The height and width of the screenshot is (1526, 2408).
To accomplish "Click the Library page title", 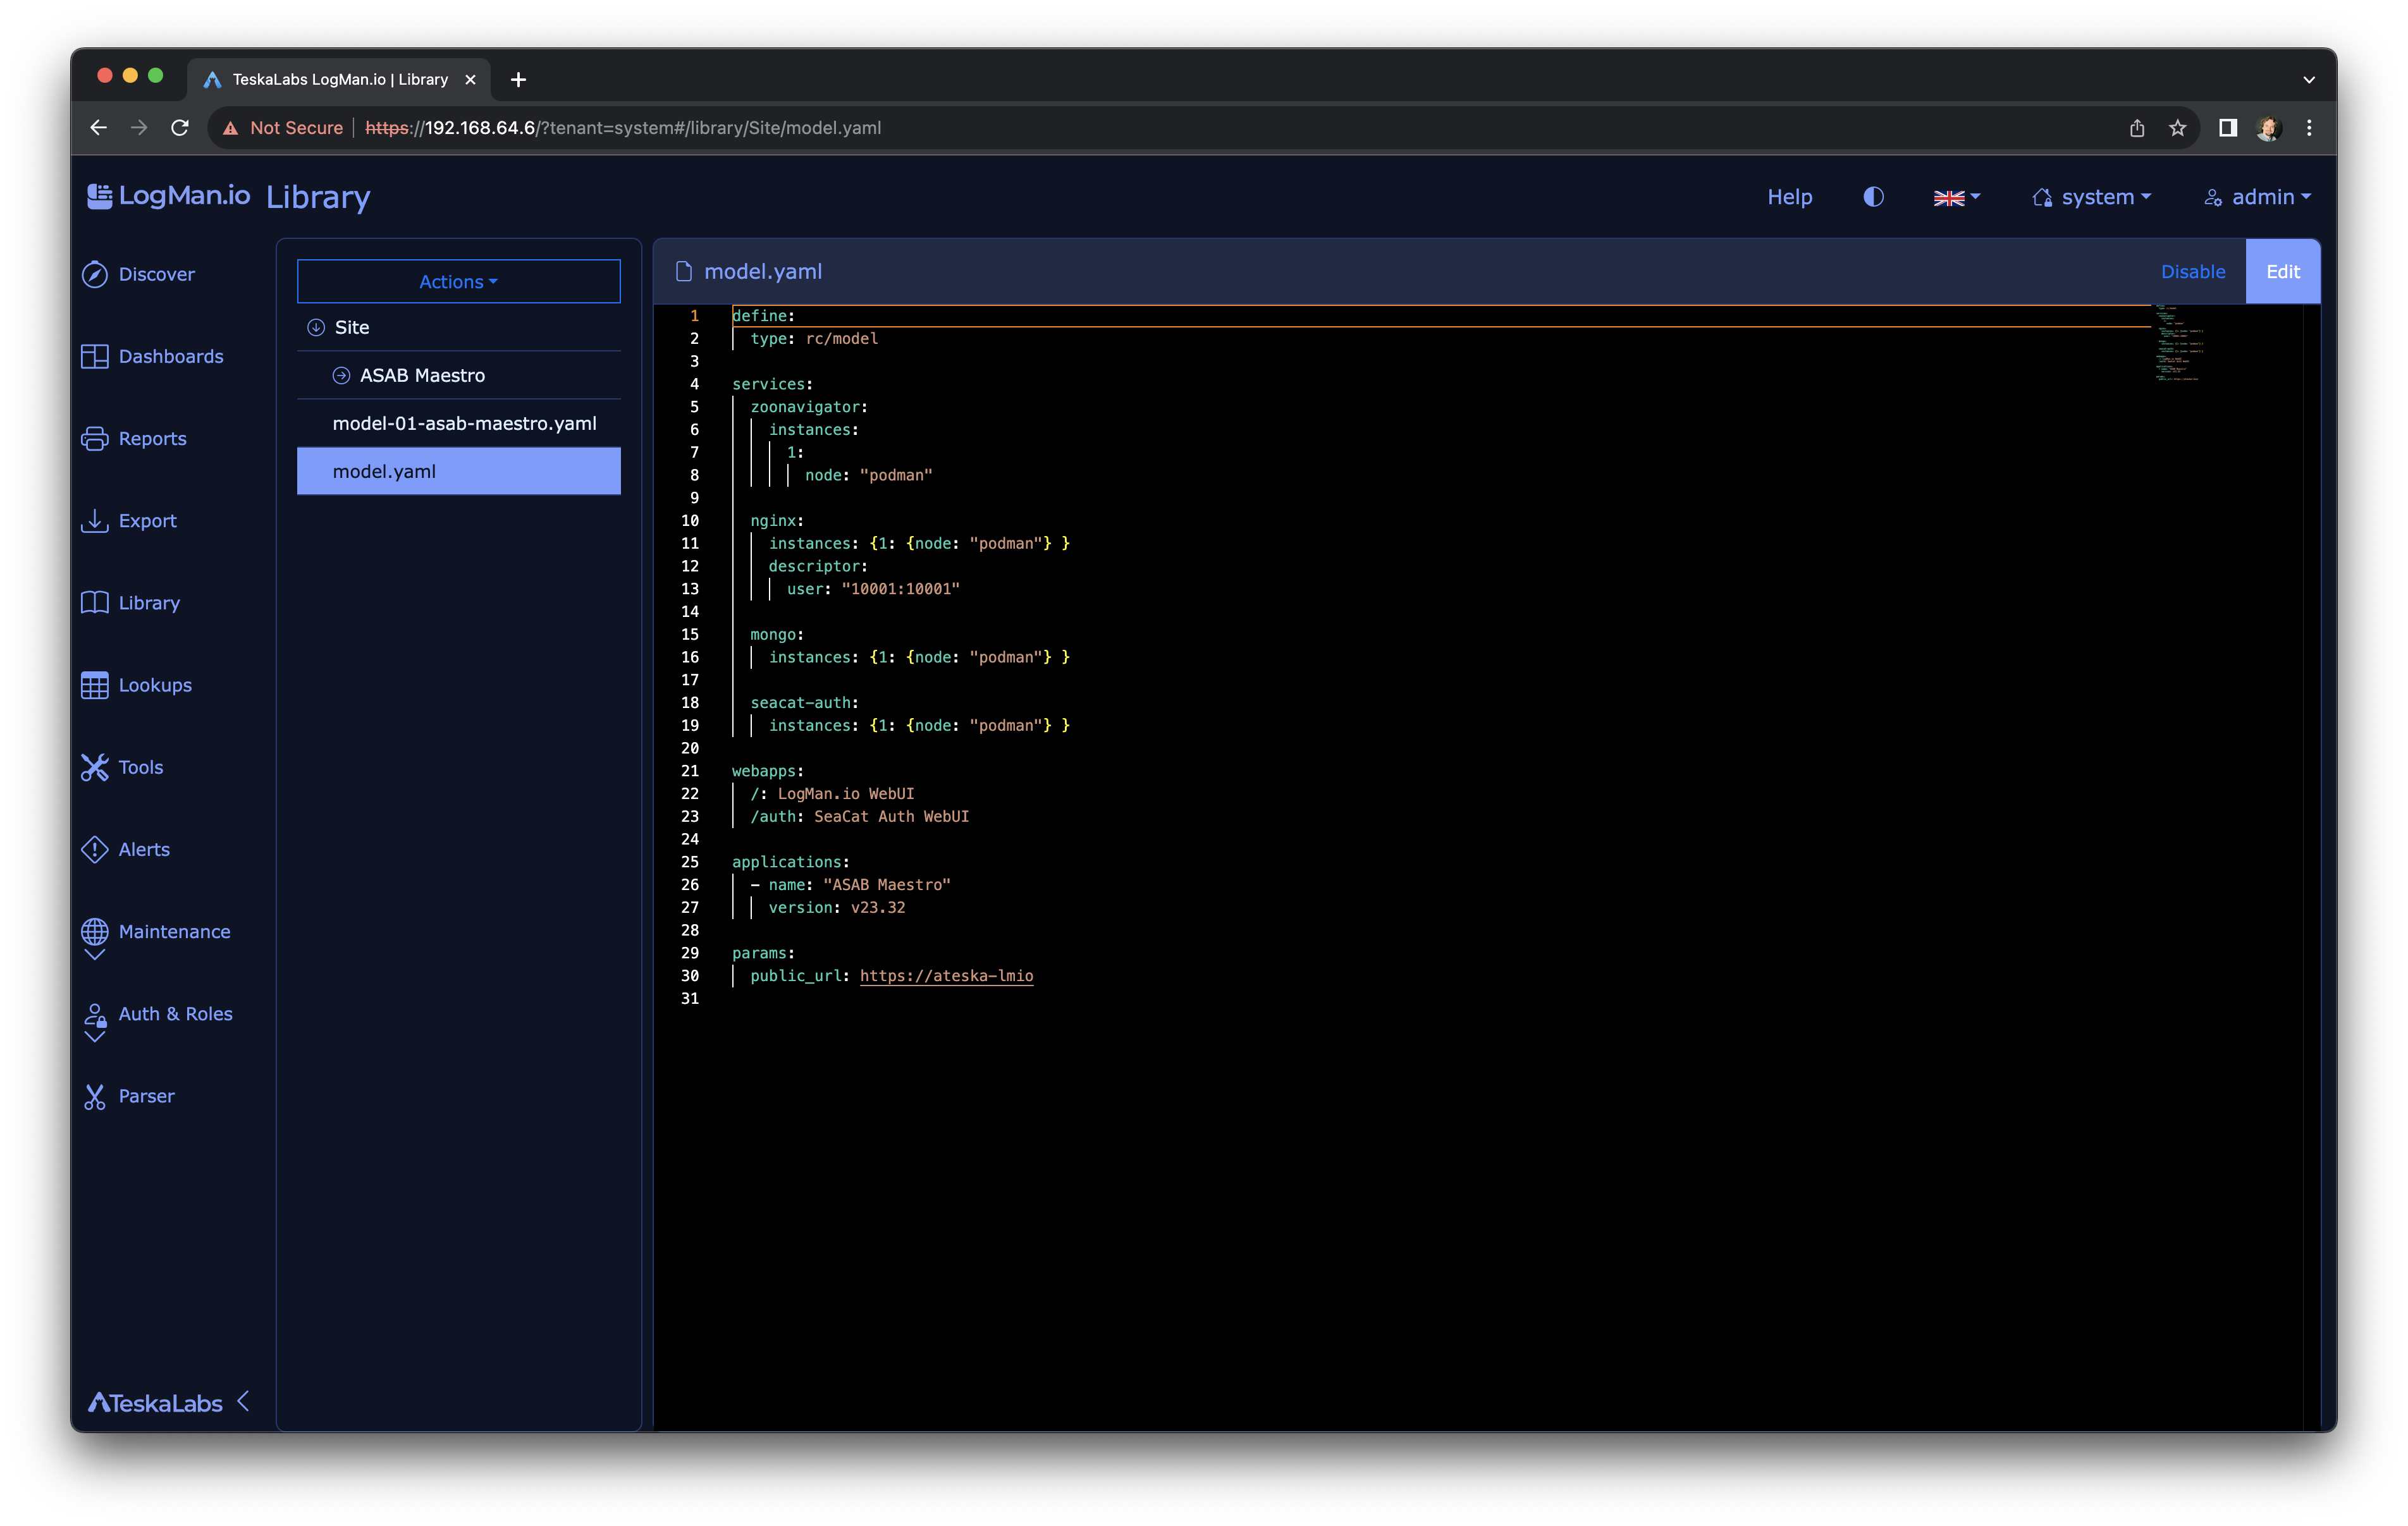I will (x=318, y=197).
